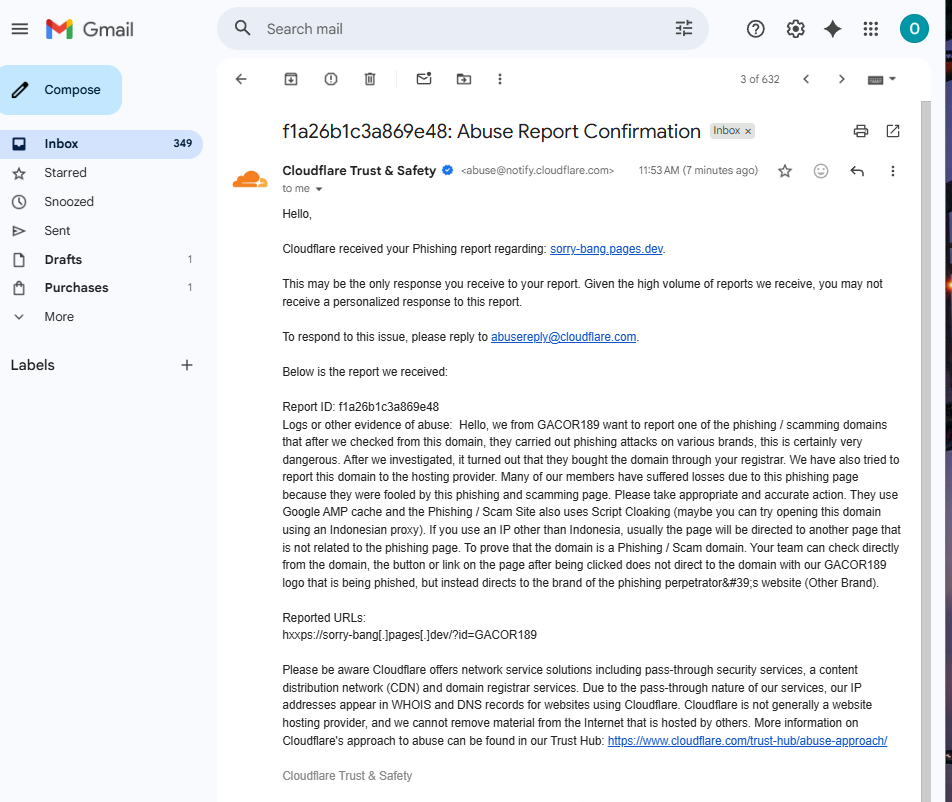Image resolution: width=952 pixels, height=802 pixels.
Task: Show details next to "to me"
Action: click(x=319, y=189)
